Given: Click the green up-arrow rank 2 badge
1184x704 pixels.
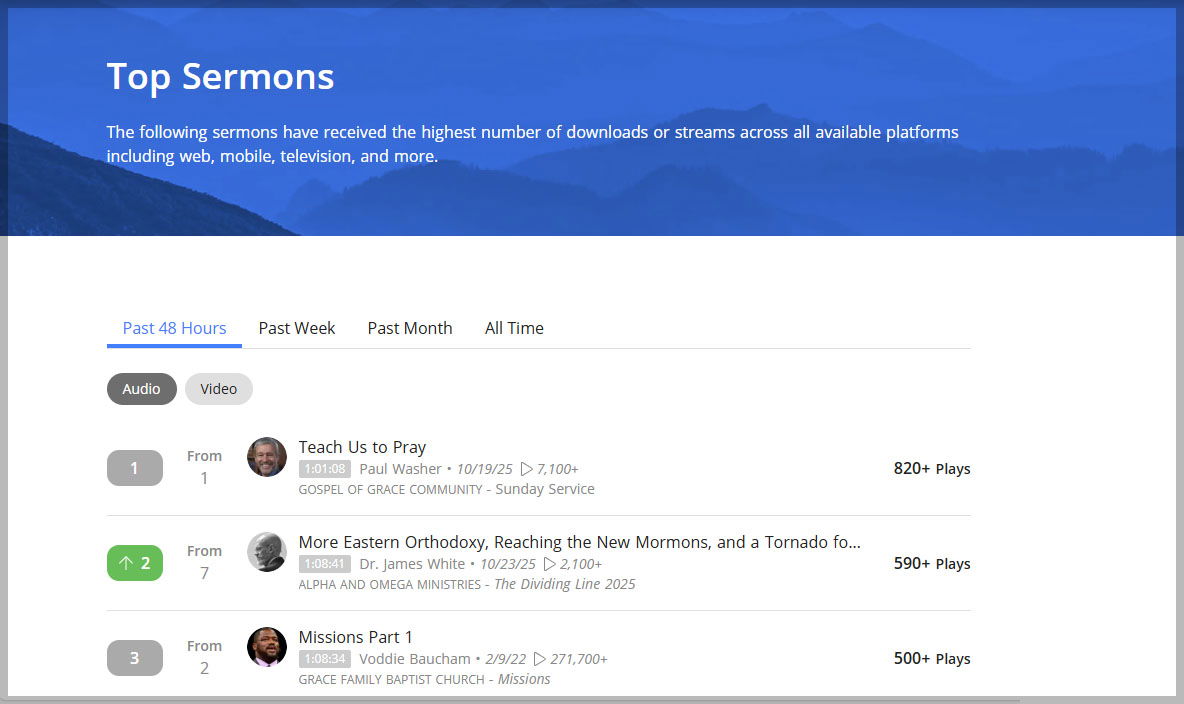Looking at the screenshot, I should pos(135,563).
